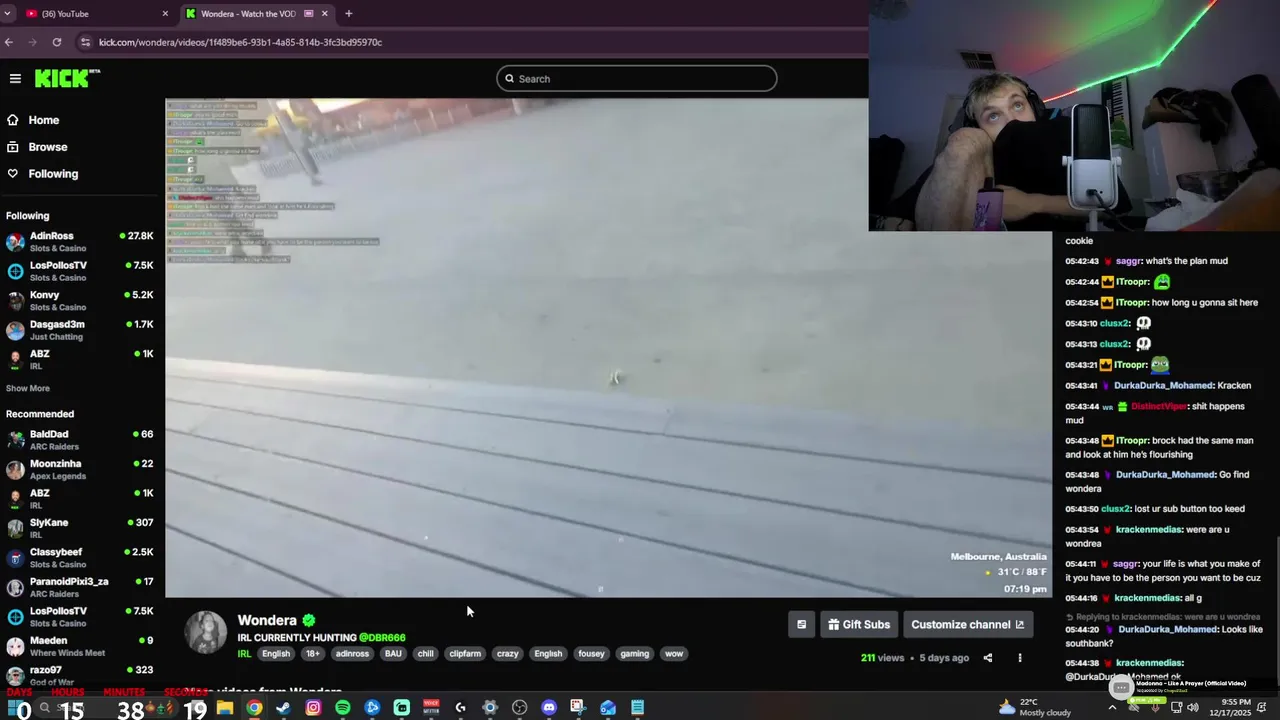Open Konvy channel in Following list
This screenshot has height=720, width=1280.
click(x=80, y=301)
